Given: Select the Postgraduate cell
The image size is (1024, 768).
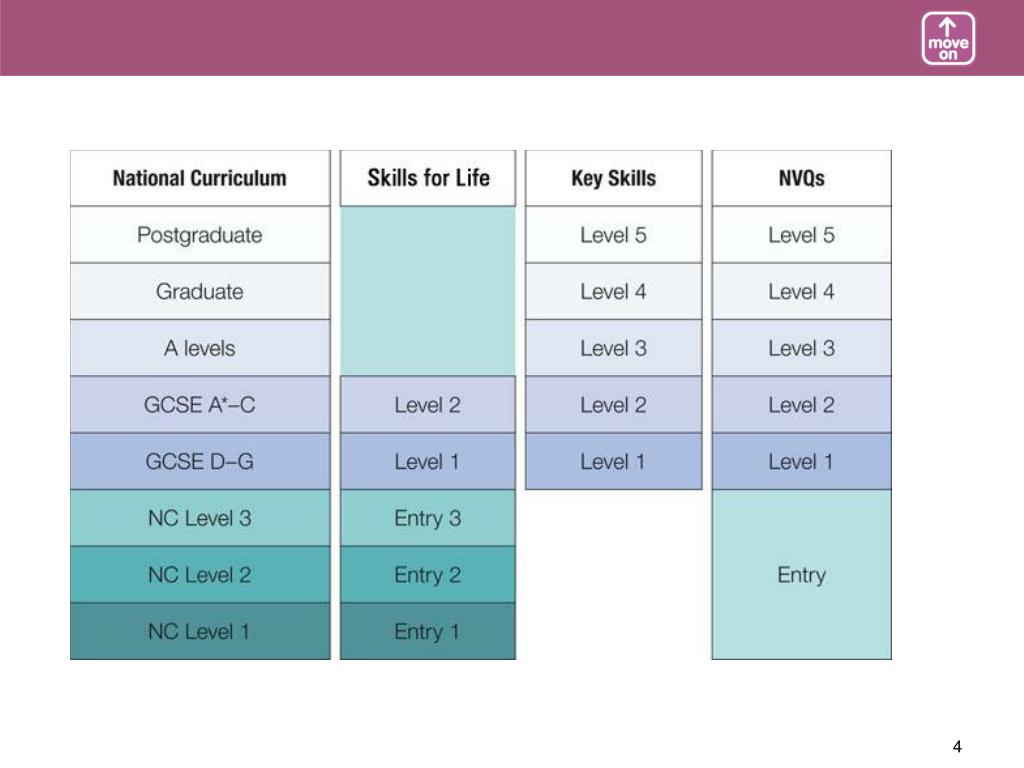Looking at the screenshot, I should point(200,235).
